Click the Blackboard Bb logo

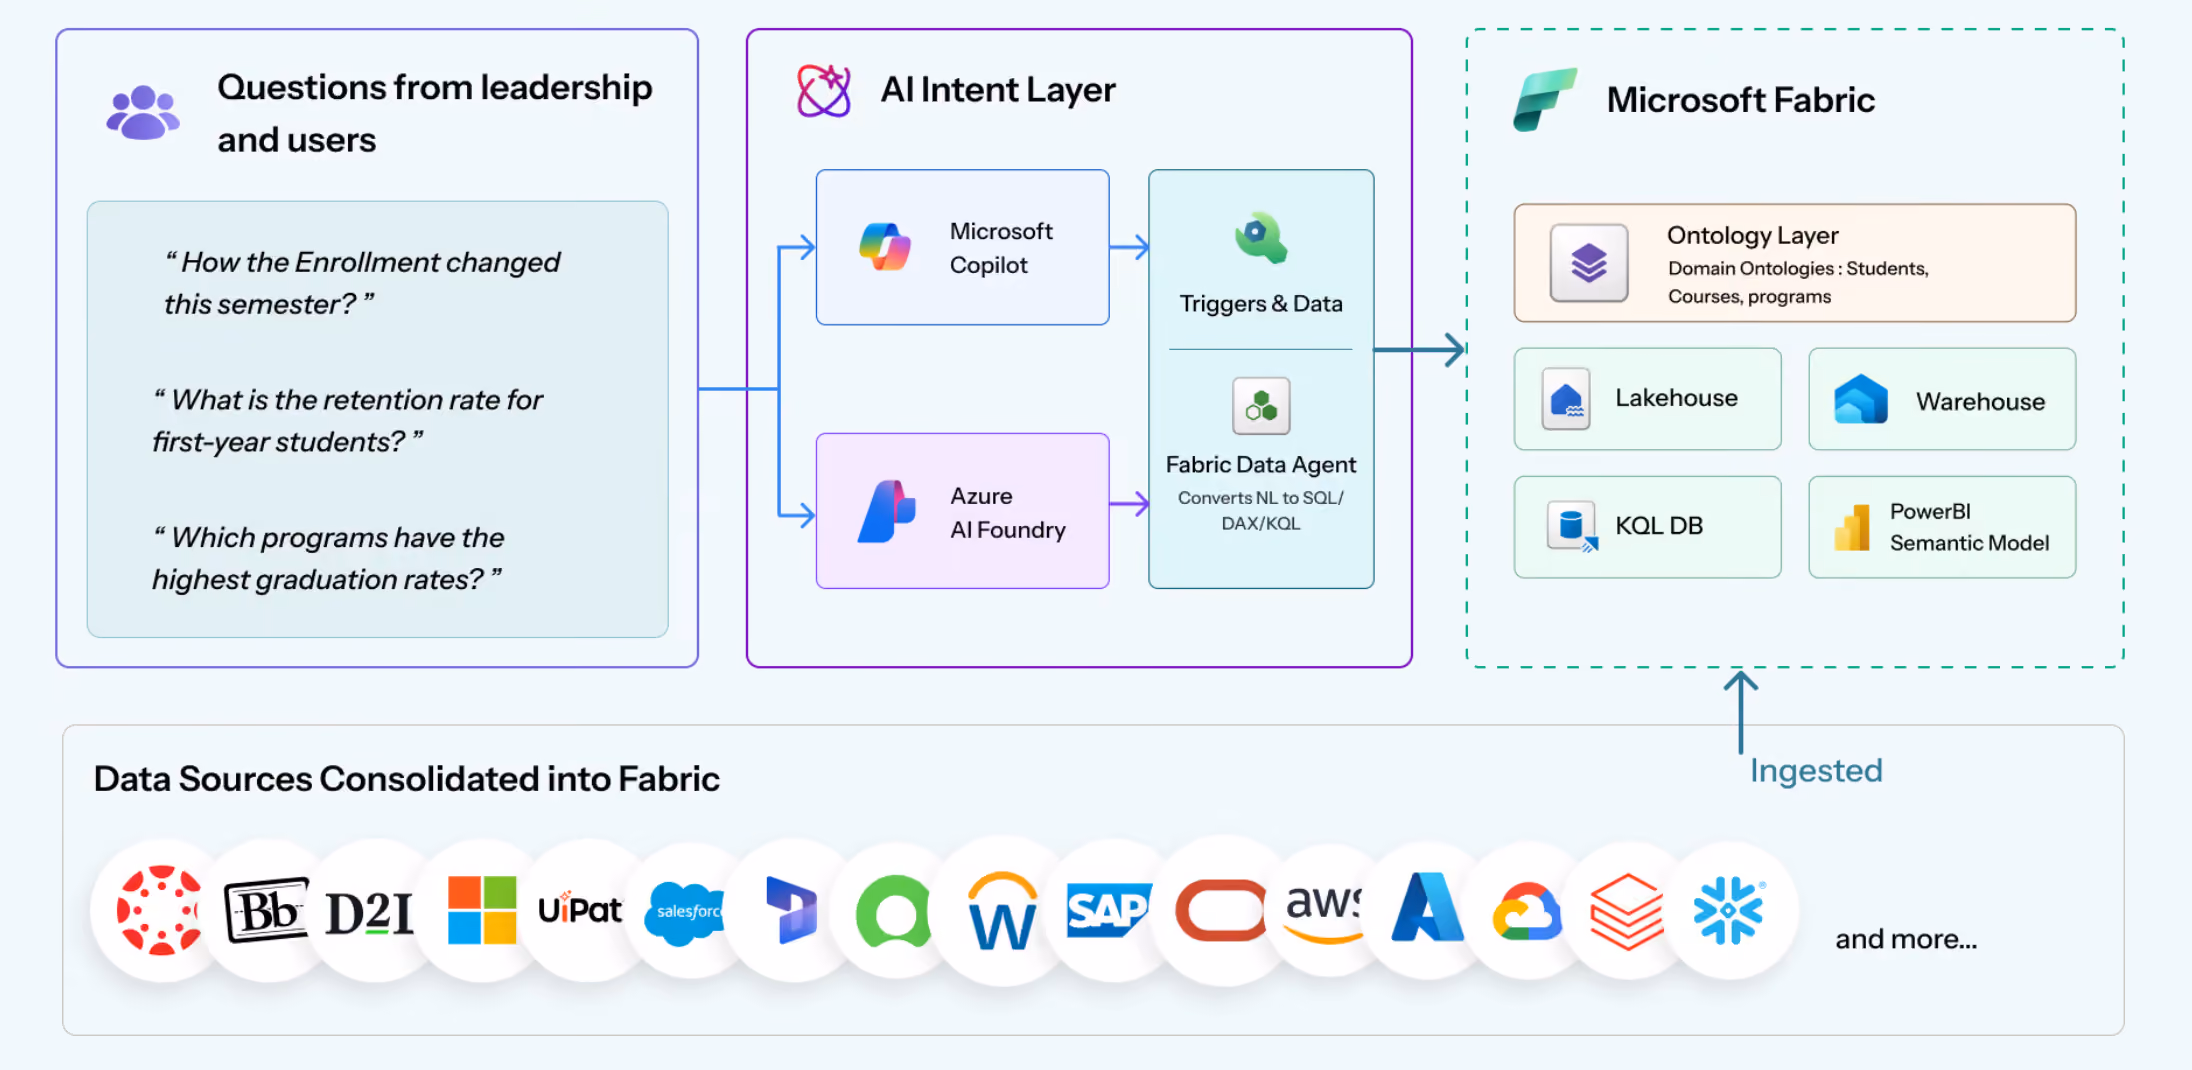click(x=266, y=910)
